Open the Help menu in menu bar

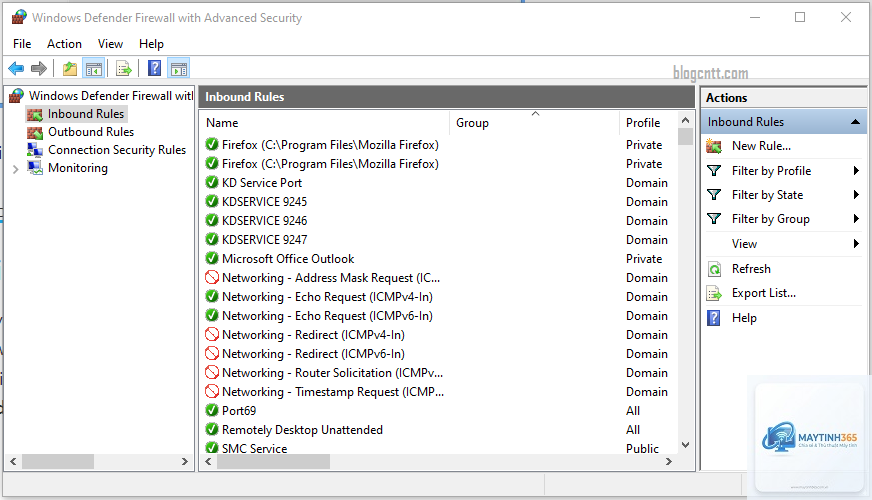click(151, 44)
